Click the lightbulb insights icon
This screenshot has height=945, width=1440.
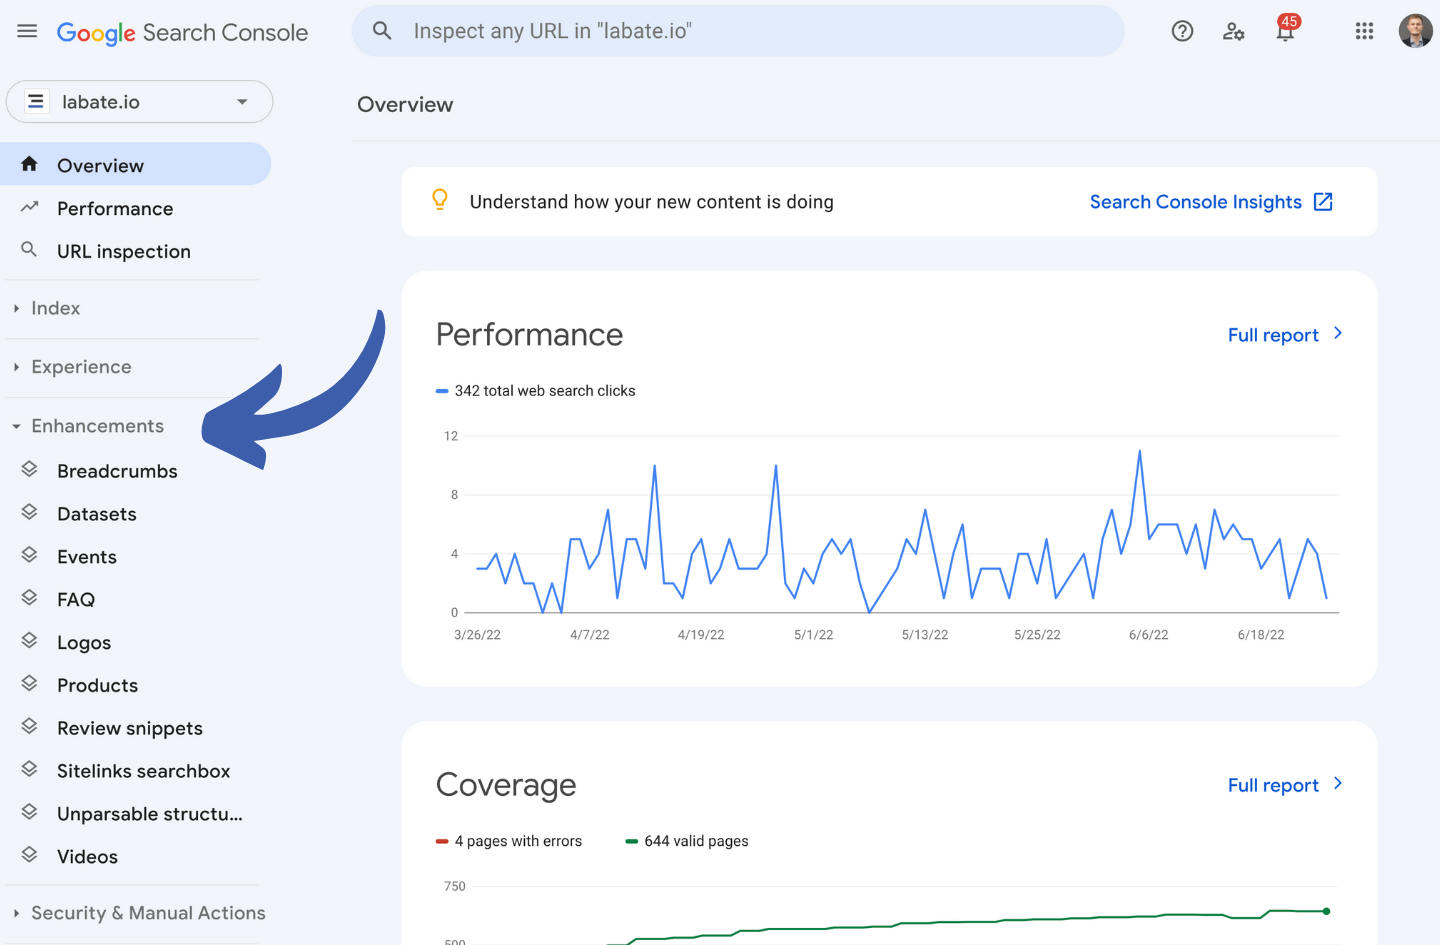point(440,200)
